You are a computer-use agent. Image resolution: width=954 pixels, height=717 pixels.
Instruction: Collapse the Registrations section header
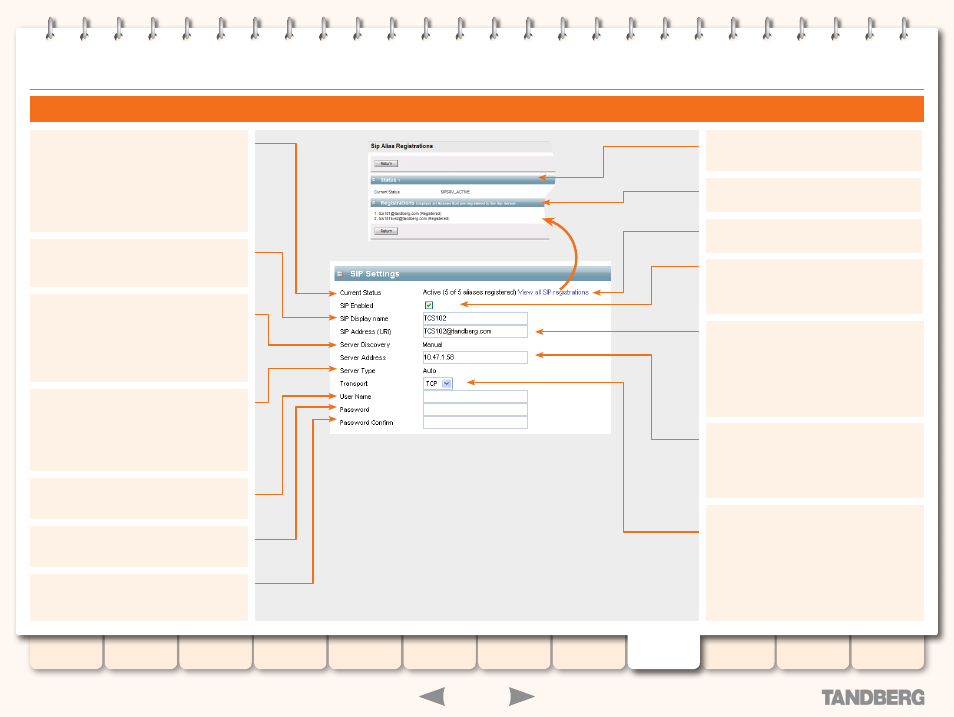click(374, 203)
